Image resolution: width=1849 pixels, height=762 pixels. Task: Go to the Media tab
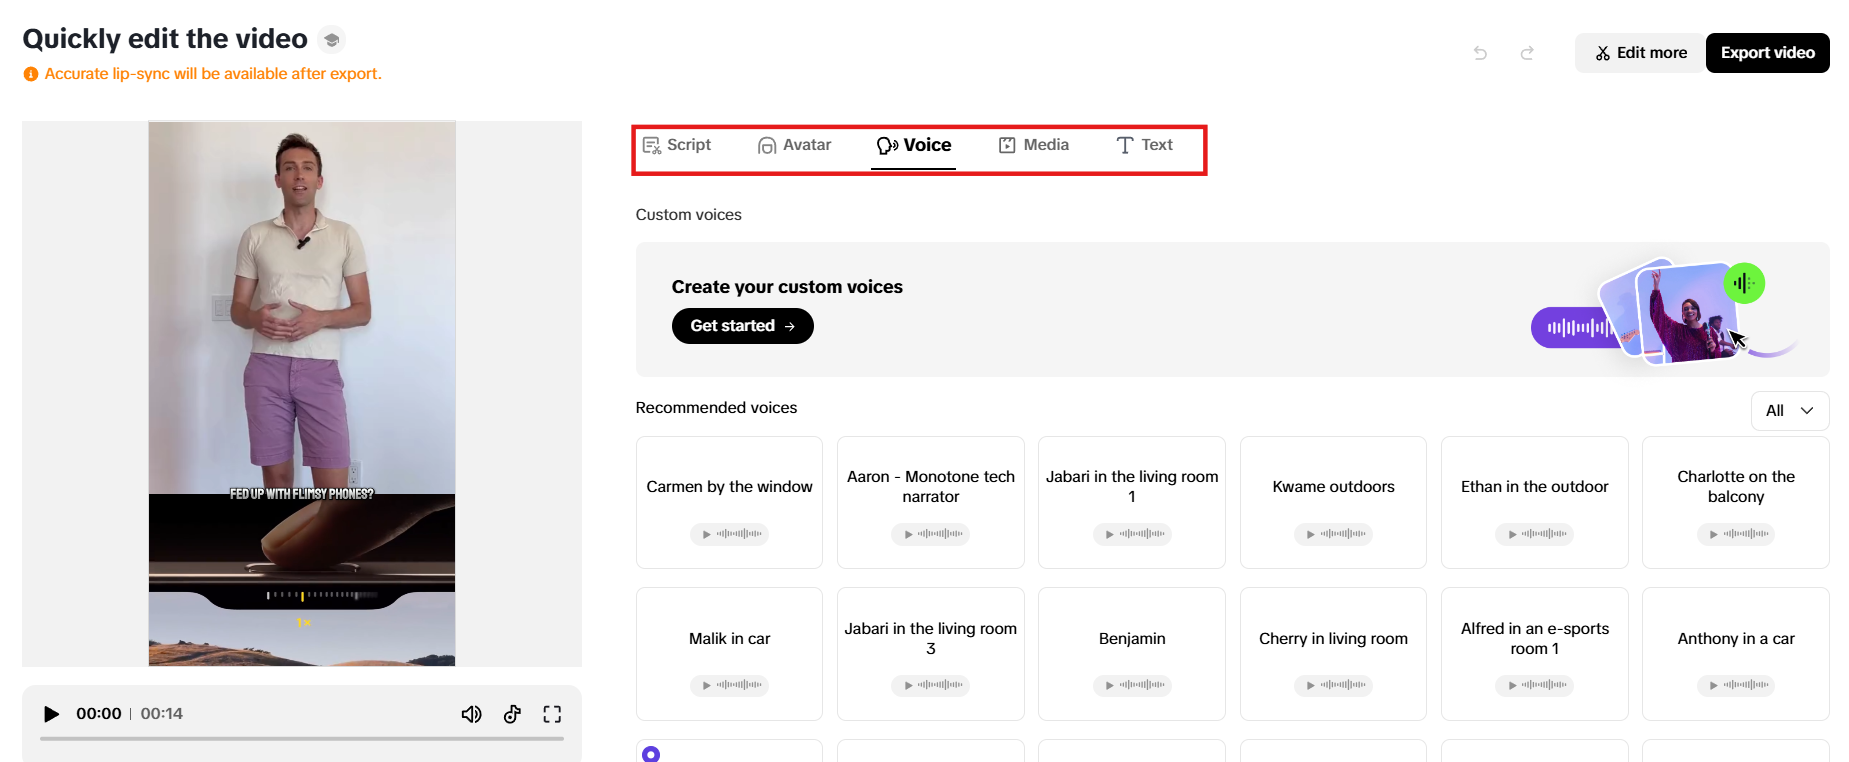[x=1034, y=145]
